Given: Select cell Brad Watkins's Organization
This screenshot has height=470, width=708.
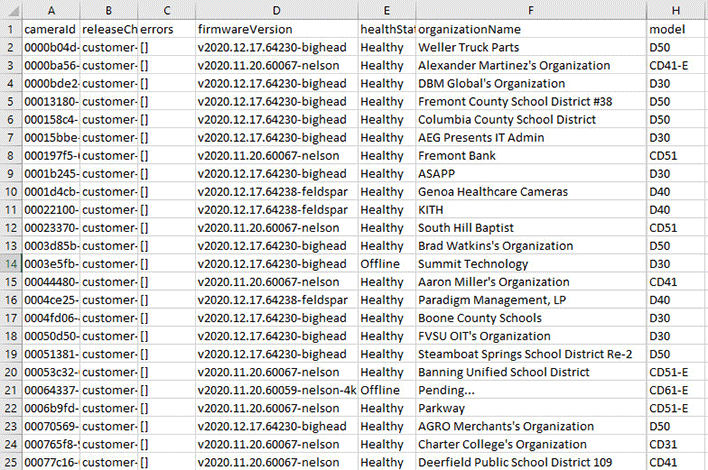Looking at the screenshot, I should pos(531,246).
